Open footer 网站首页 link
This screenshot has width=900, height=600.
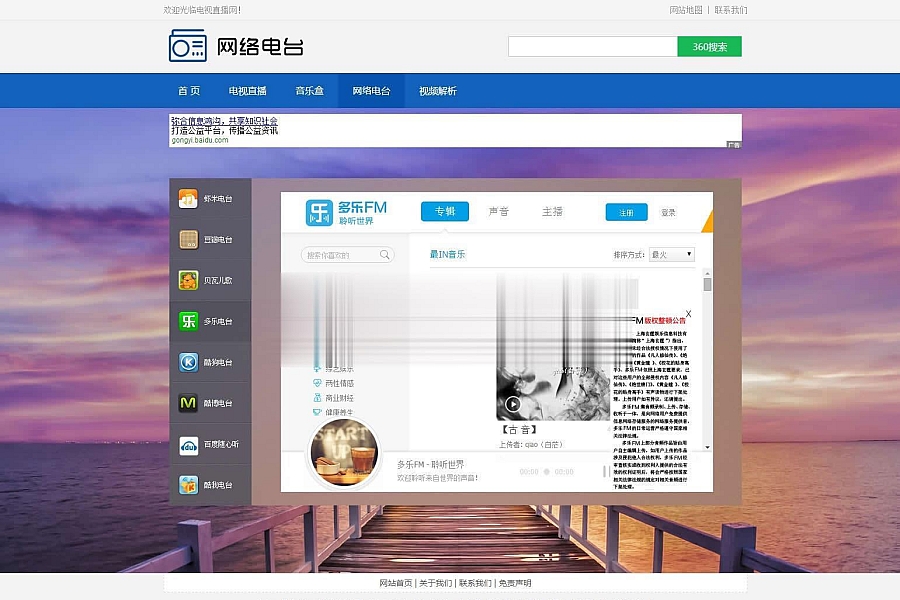[395, 583]
